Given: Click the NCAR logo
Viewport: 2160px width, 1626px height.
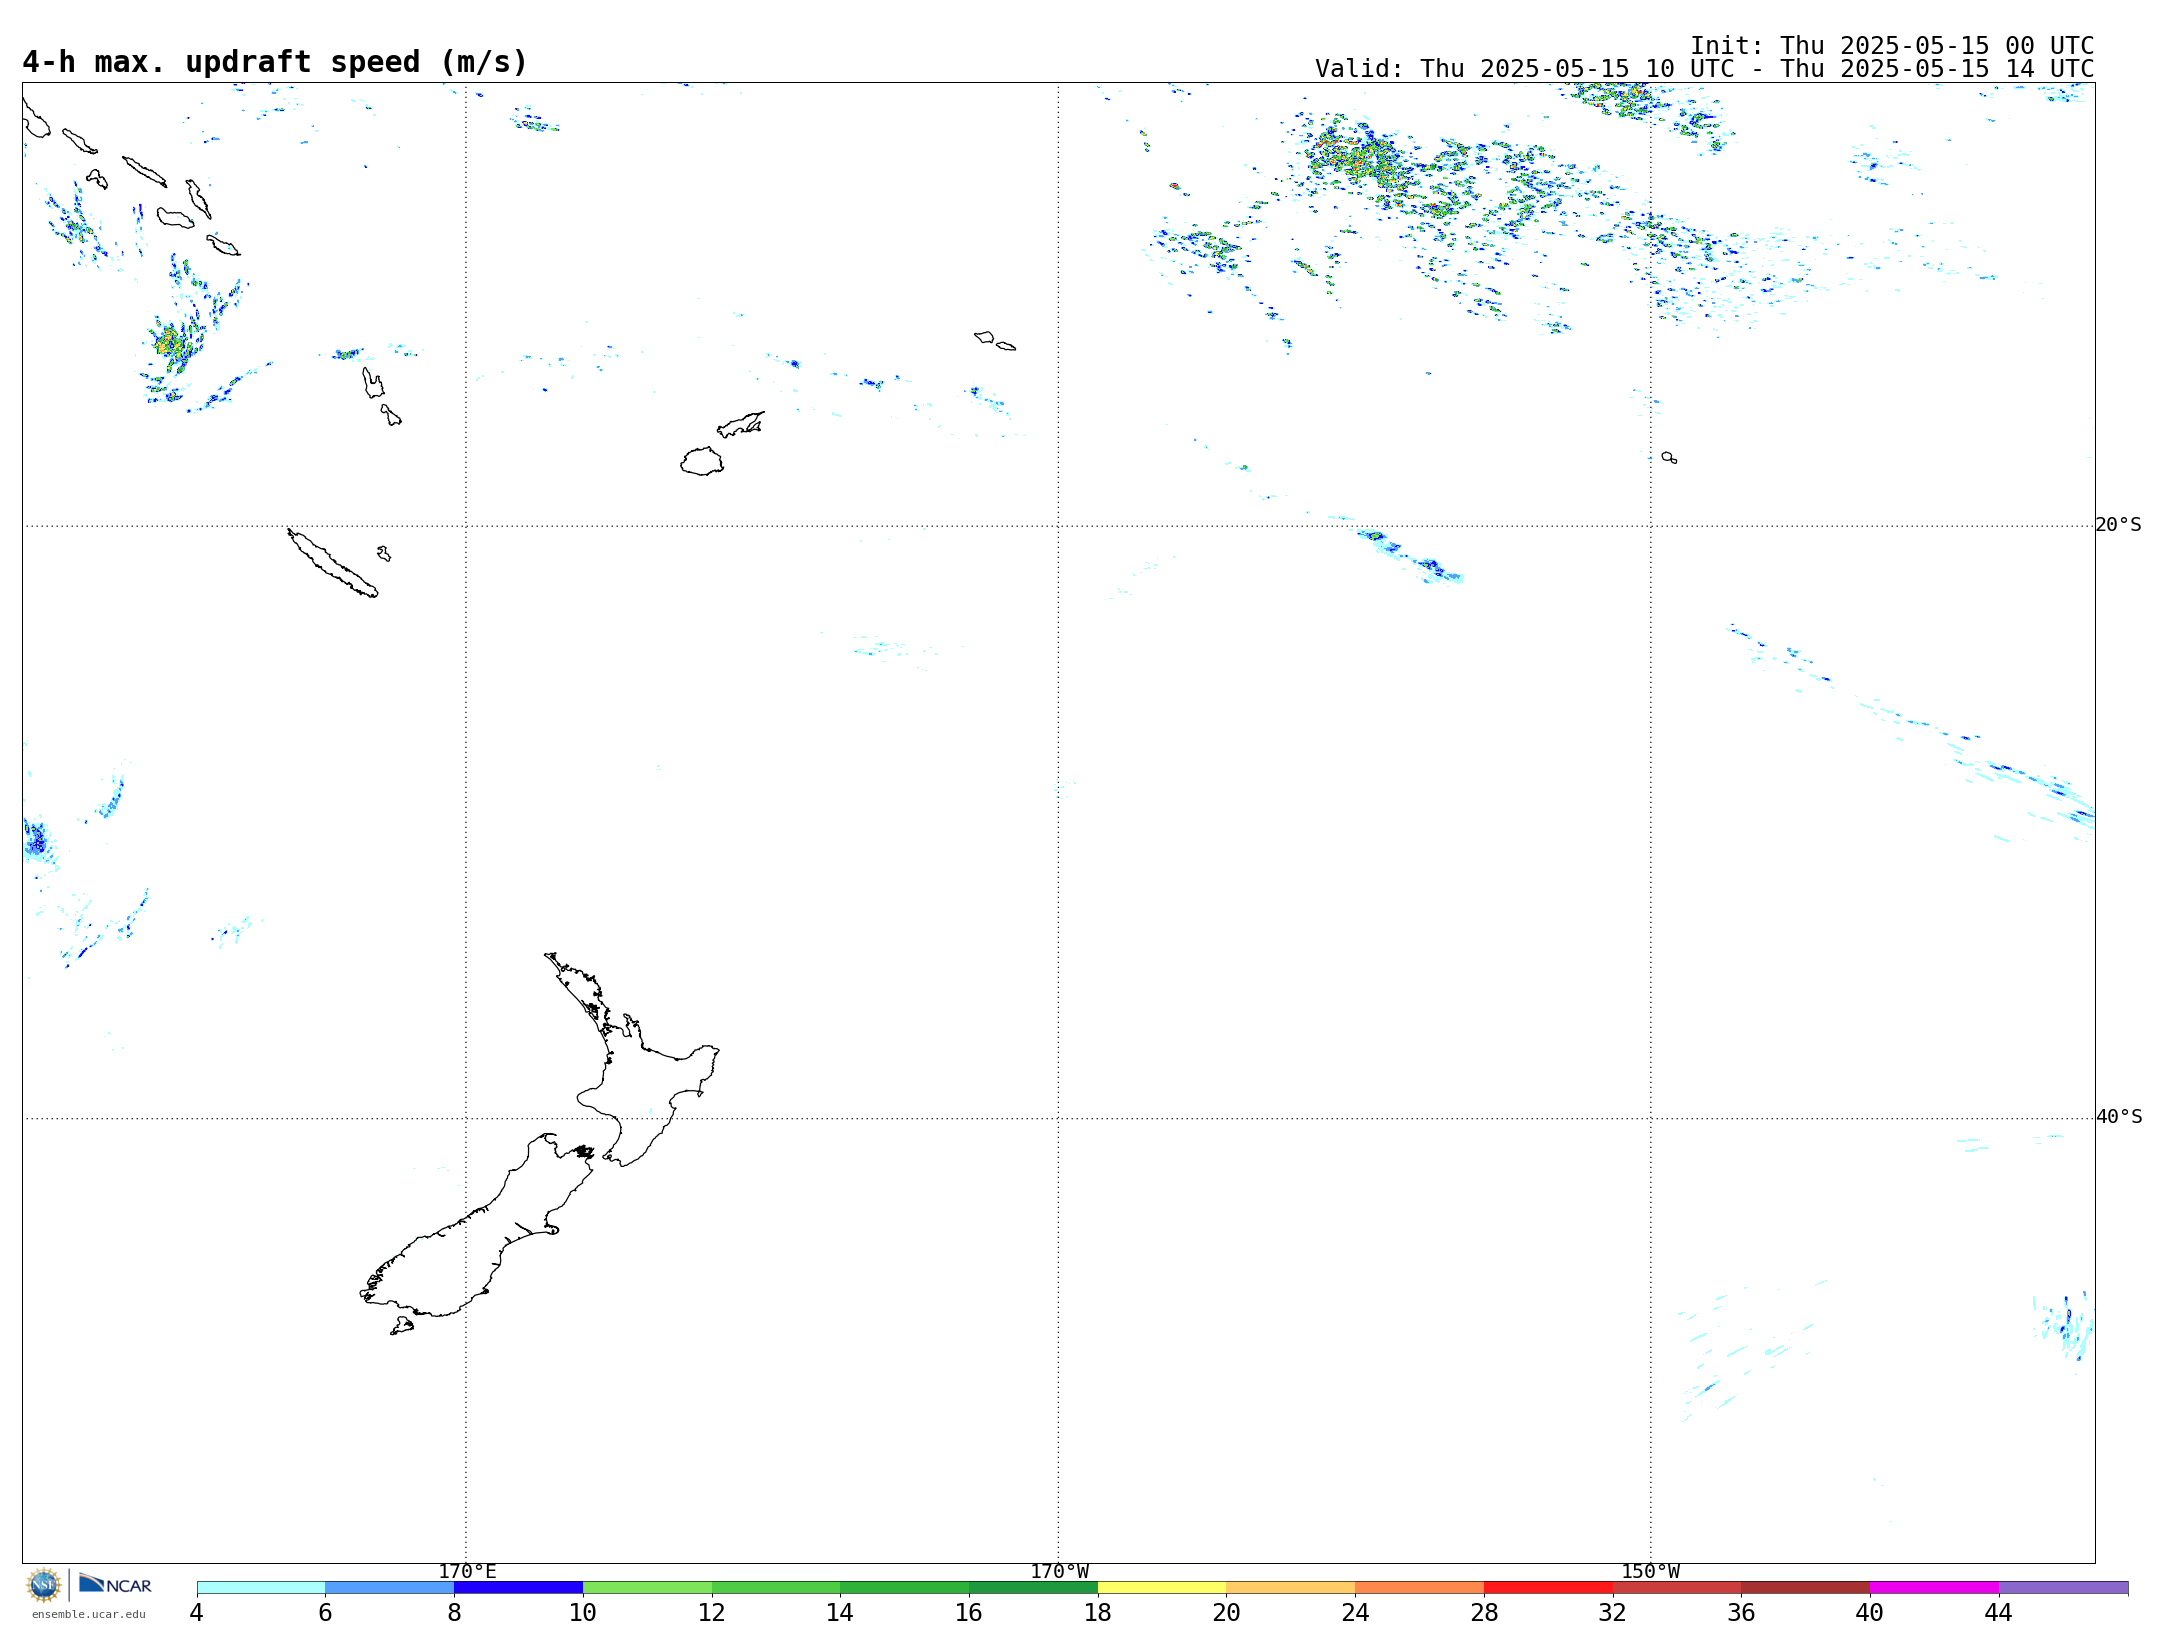Looking at the screenshot, I should tap(115, 1584).
